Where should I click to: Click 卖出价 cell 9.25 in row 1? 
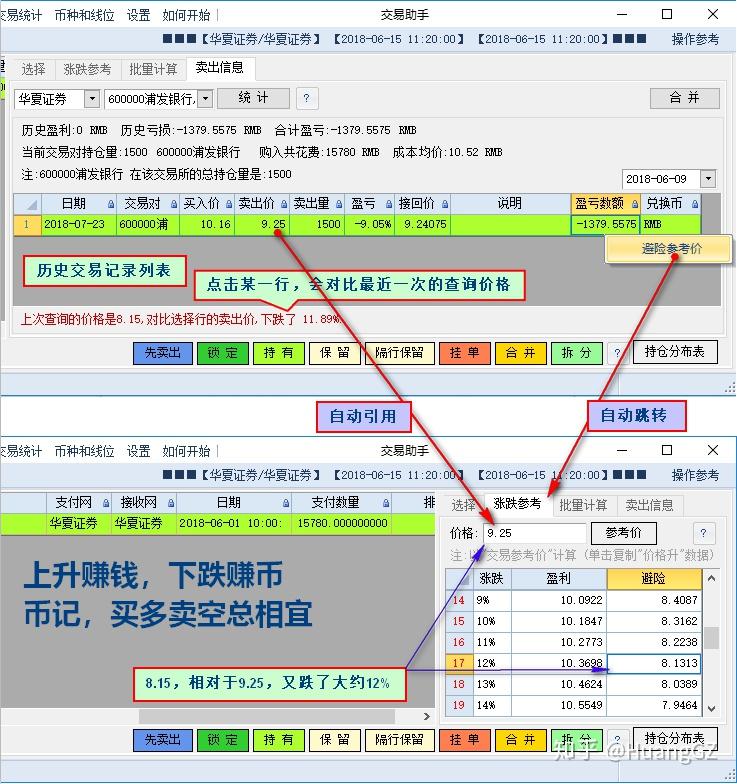pos(262,224)
